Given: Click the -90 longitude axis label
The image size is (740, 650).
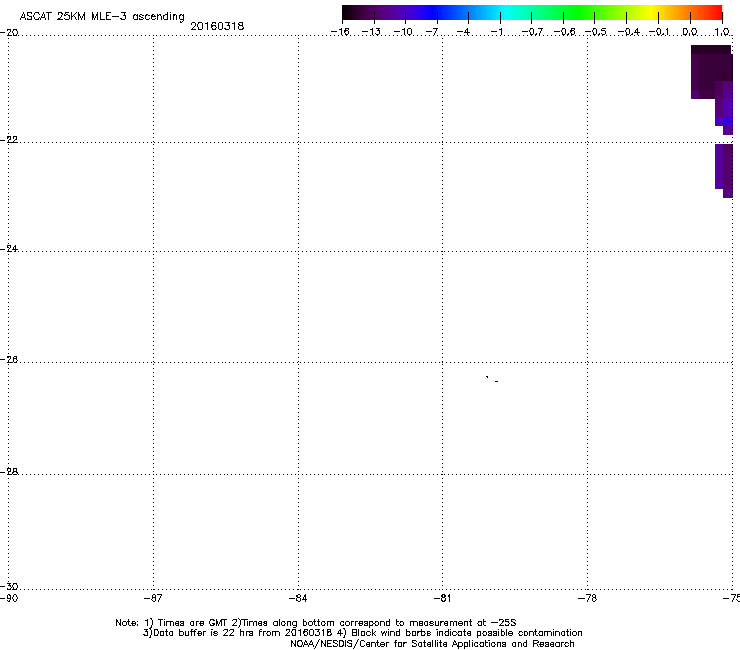Looking at the screenshot, I should pos(9,598).
